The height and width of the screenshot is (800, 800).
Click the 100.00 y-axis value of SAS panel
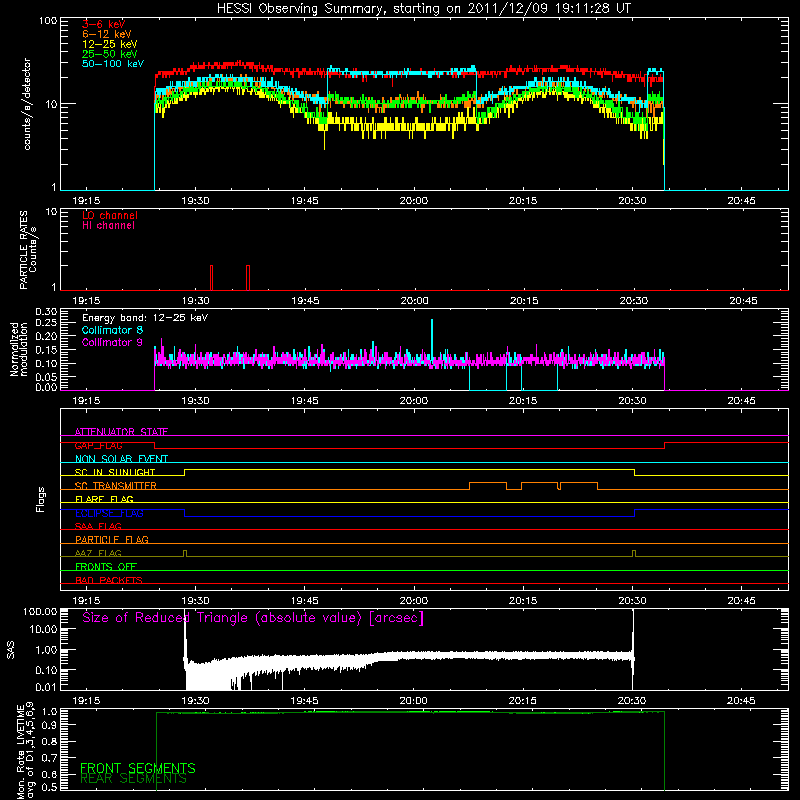[40, 611]
